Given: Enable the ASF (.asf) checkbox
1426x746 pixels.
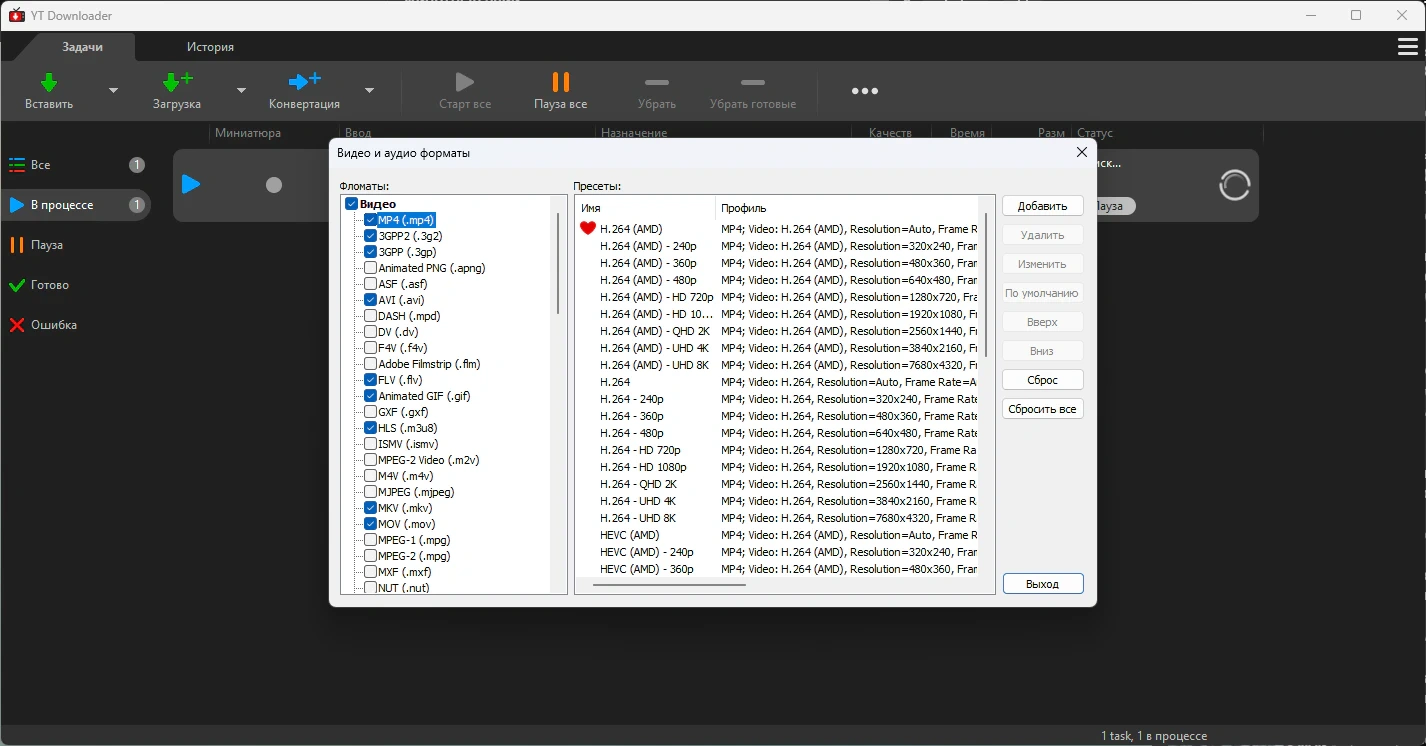Looking at the screenshot, I should click(x=371, y=284).
